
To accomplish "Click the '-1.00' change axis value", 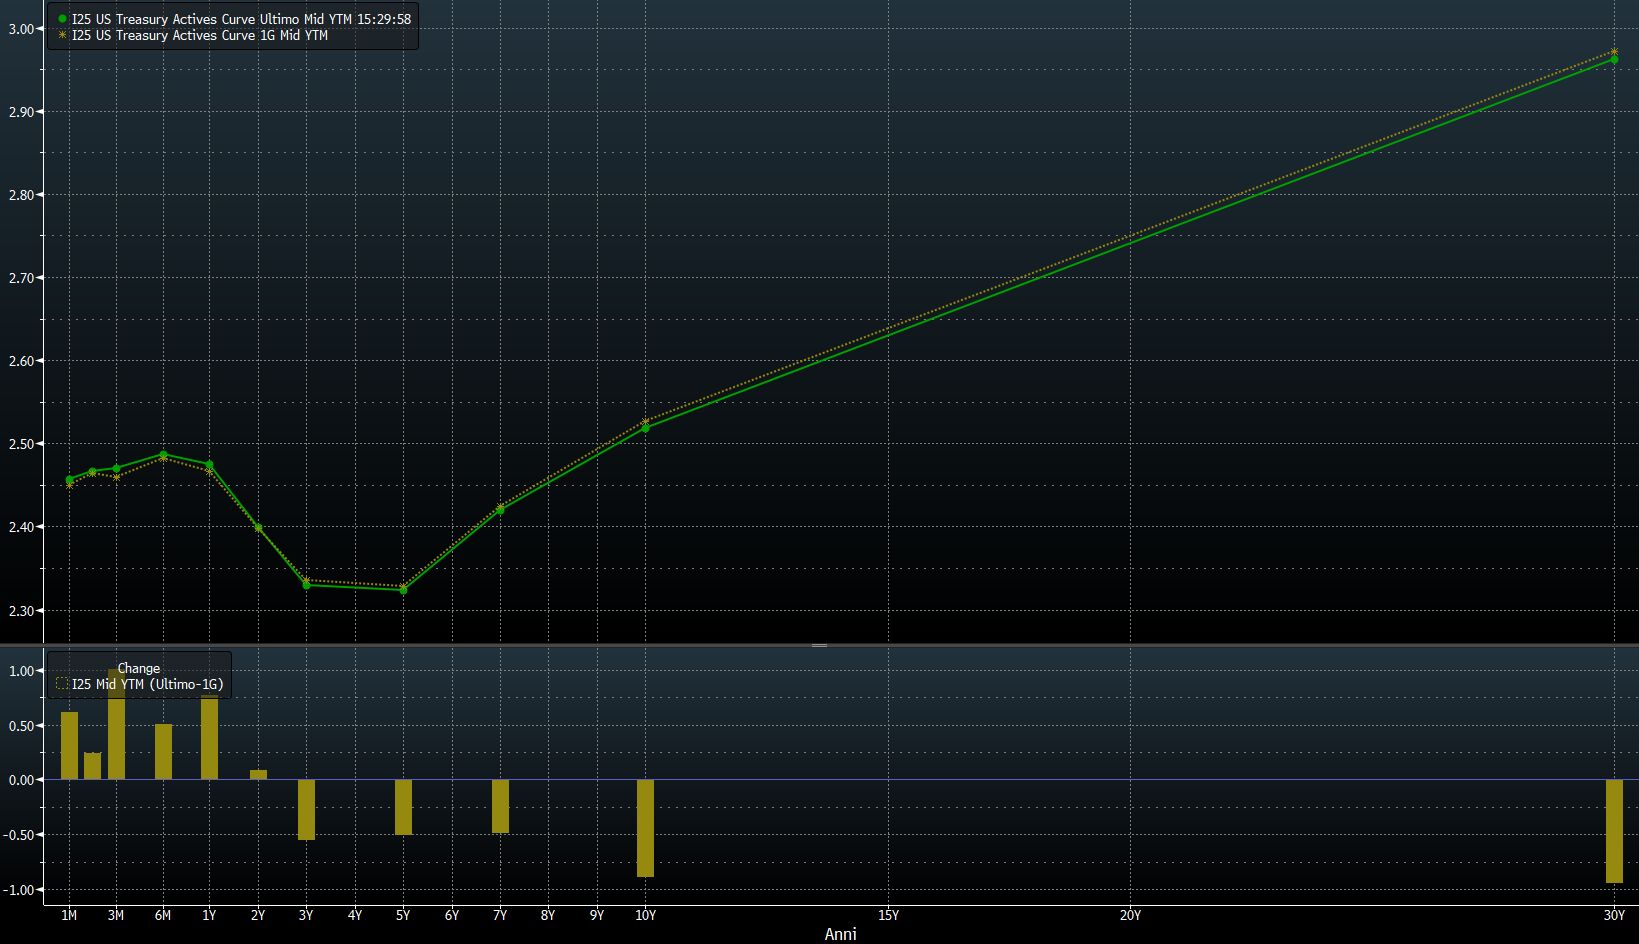I will tap(19, 890).
